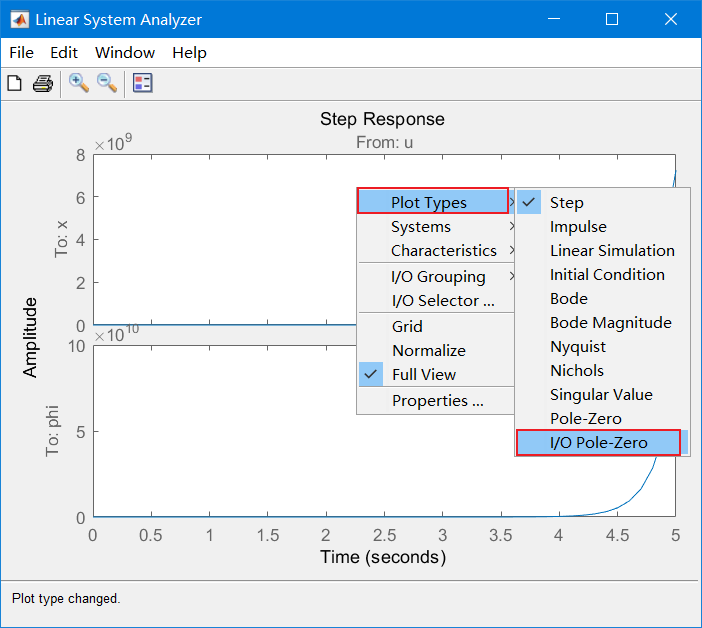Screen dimensions: 702x628
Task: Select the Zoom Out tool
Action: [x=106, y=83]
